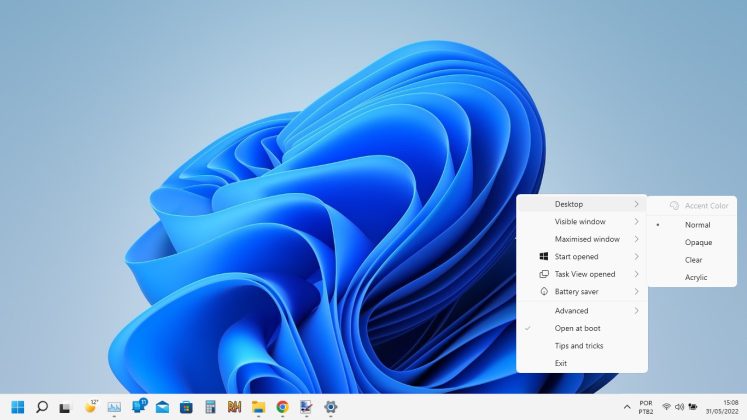Expand the Desktop submenu entry
This screenshot has height=420, width=747.
[582, 204]
